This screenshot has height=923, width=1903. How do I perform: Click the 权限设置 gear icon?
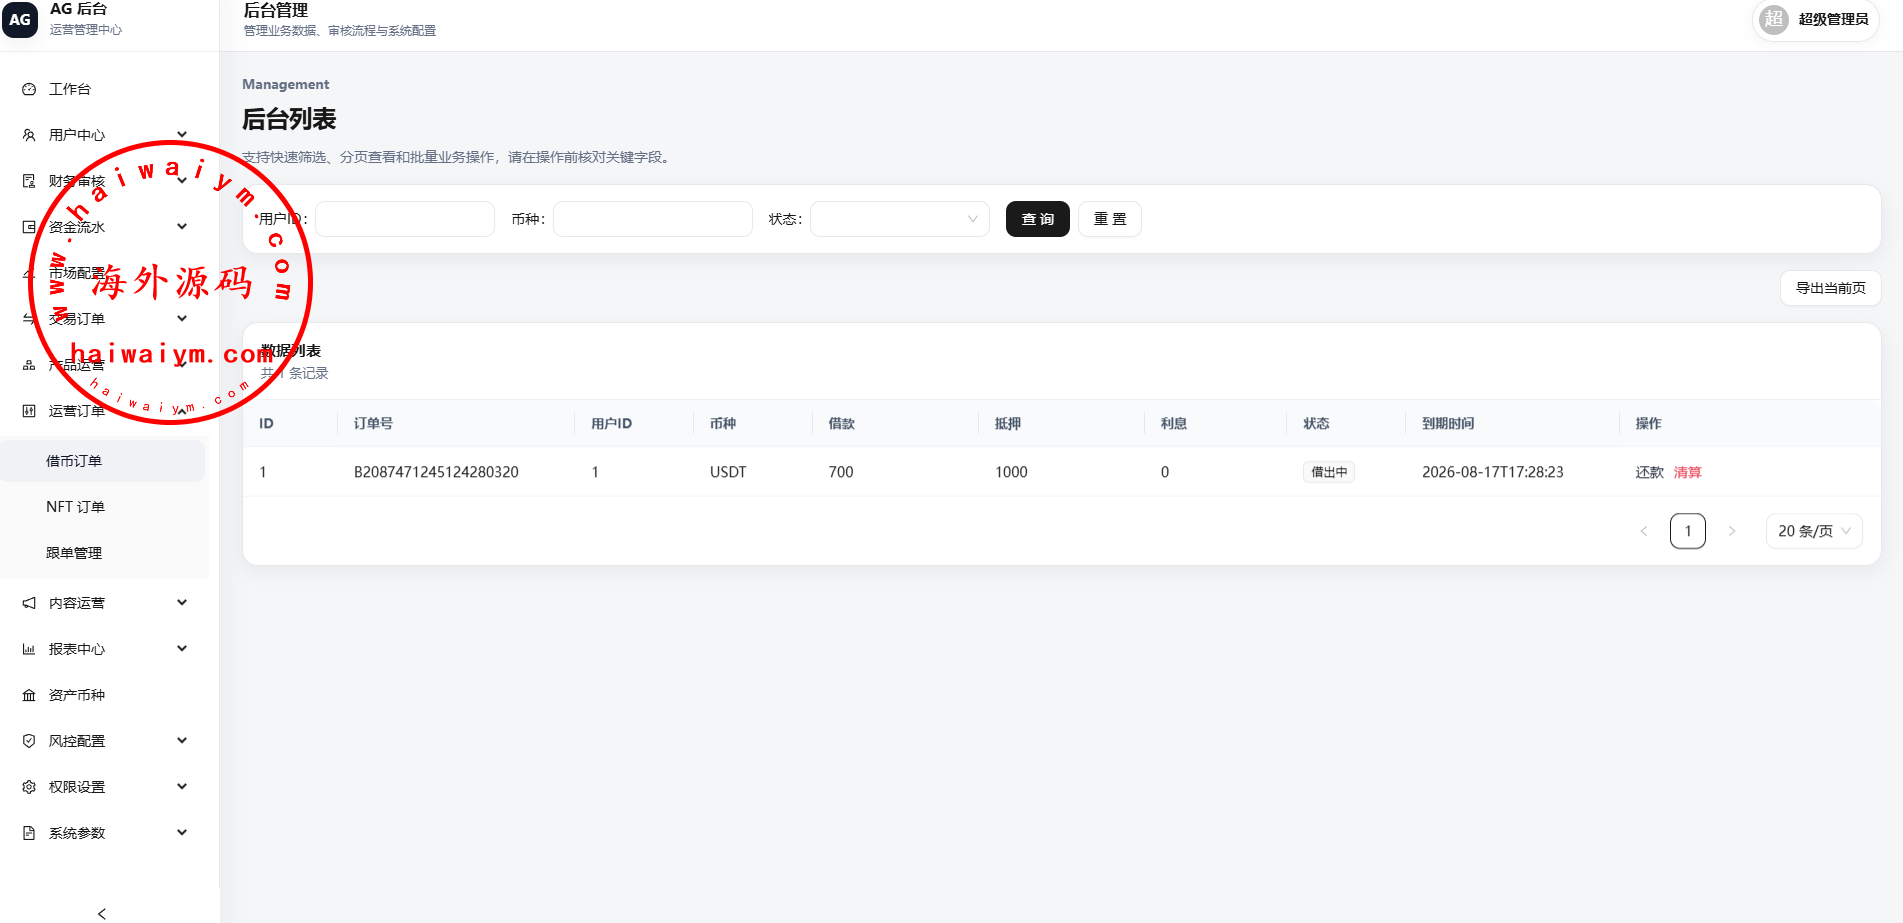pos(29,787)
